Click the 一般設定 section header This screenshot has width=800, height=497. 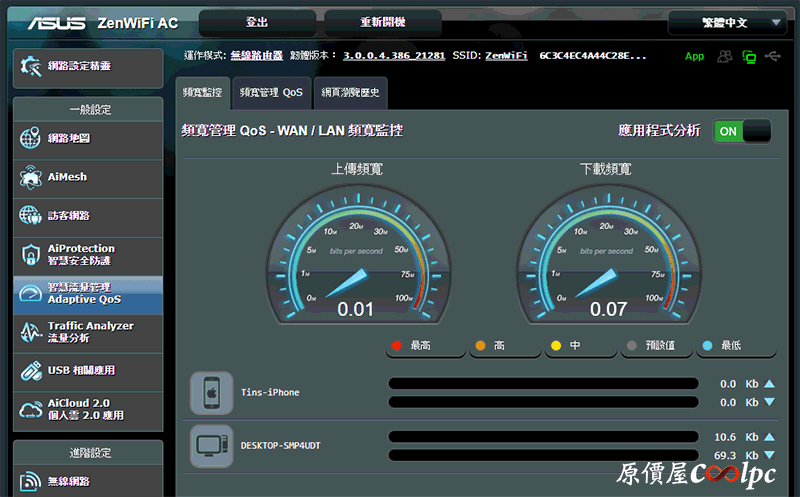coord(89,109)
